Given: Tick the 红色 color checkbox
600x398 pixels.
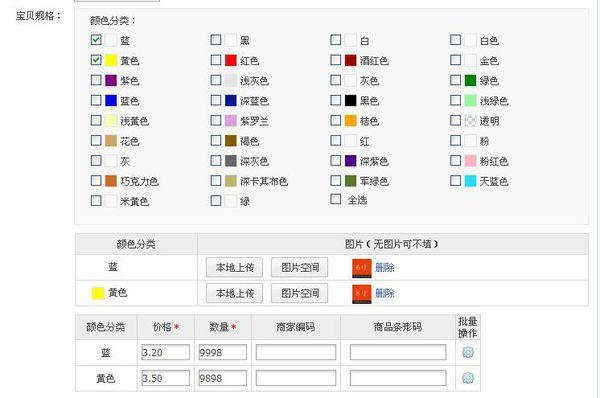Looking at the screenshot, I should click(x=216, y=60).
